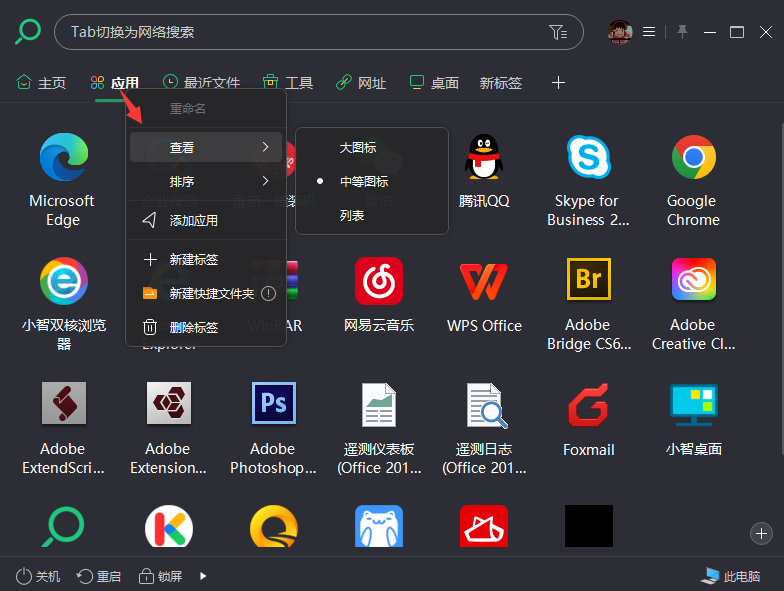Open the search filter dropdown icon
The width and height of the screenshot is (784, 591).
coord(558,32)
